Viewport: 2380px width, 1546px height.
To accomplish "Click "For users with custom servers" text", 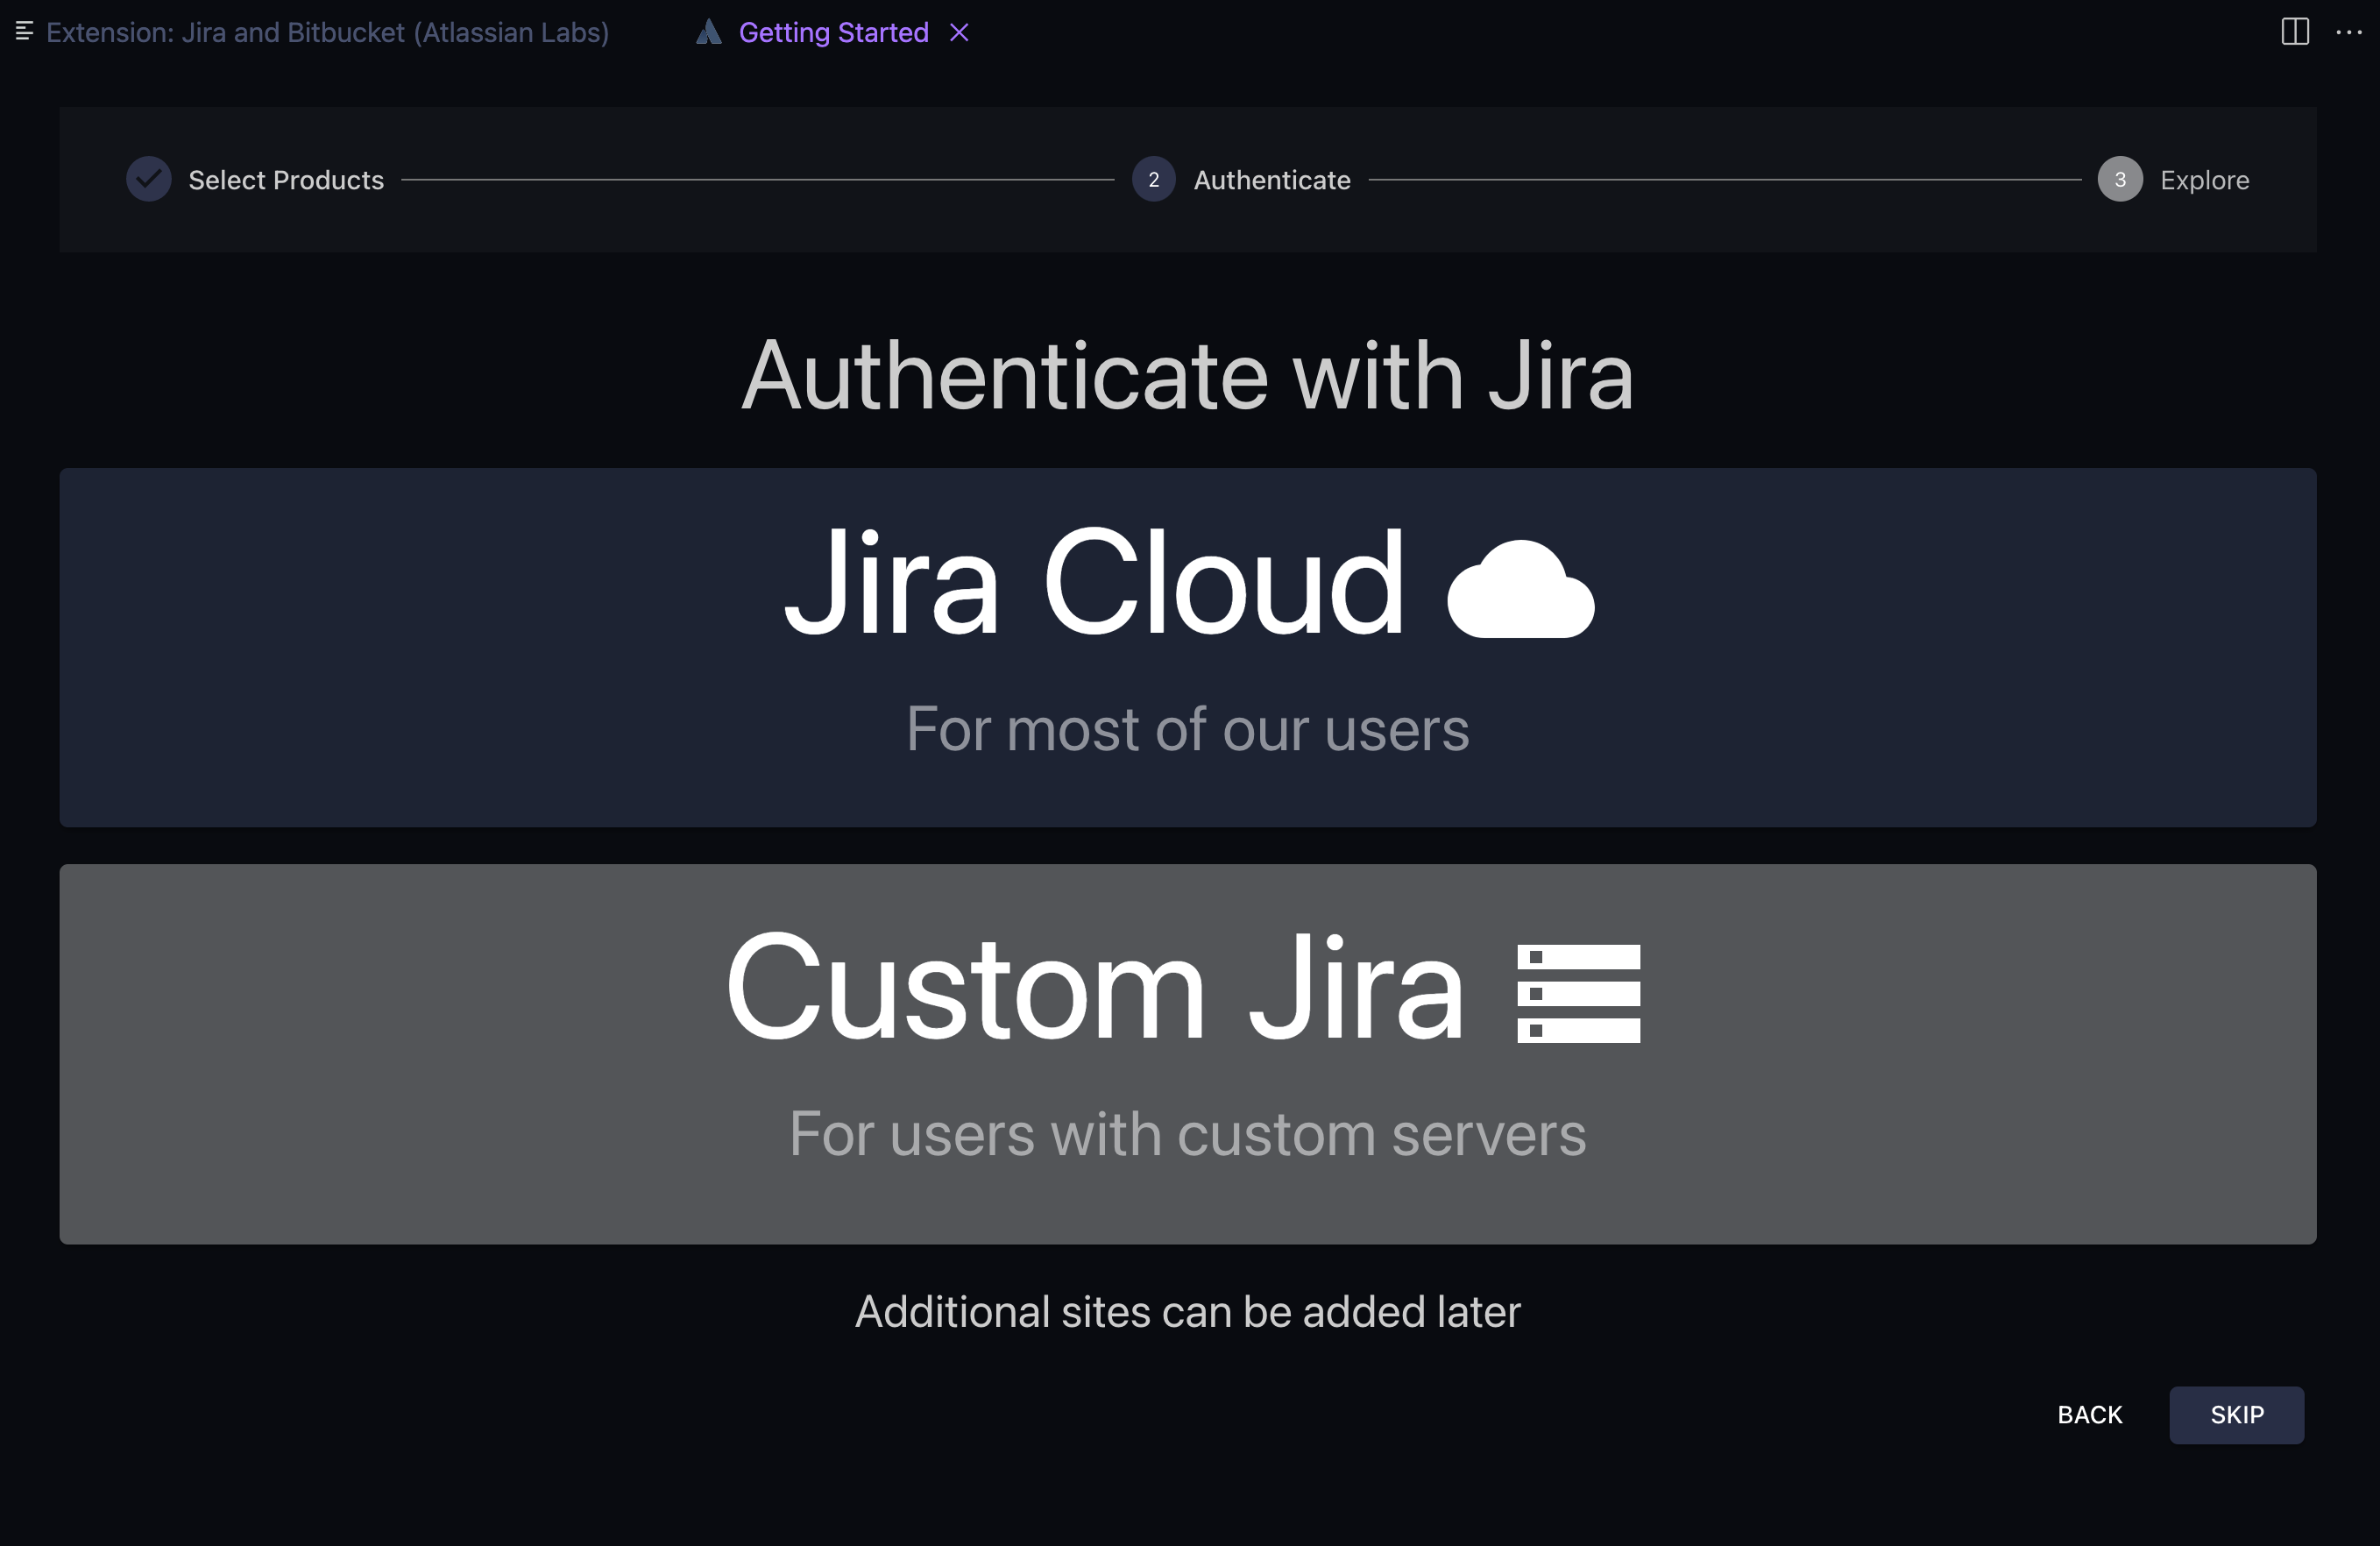I will [x=1188, y=1134].
